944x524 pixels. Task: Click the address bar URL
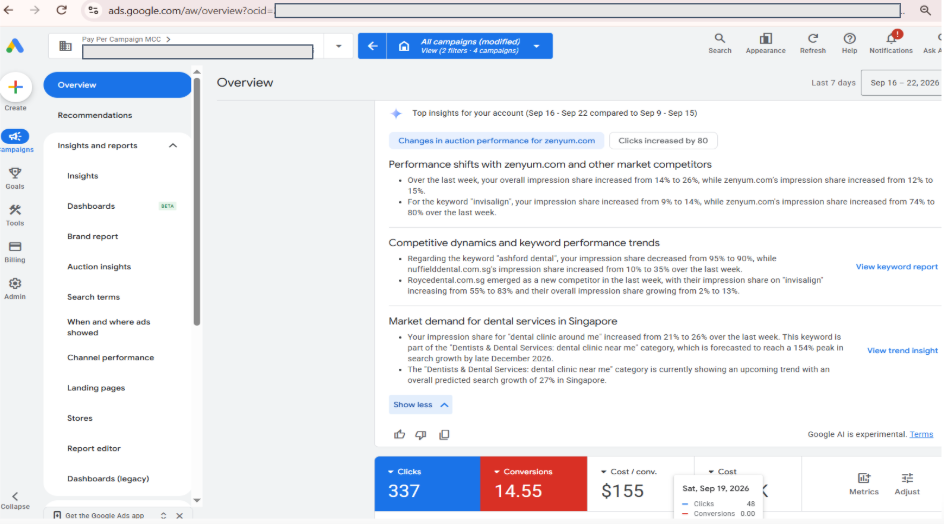pos(190,10)
